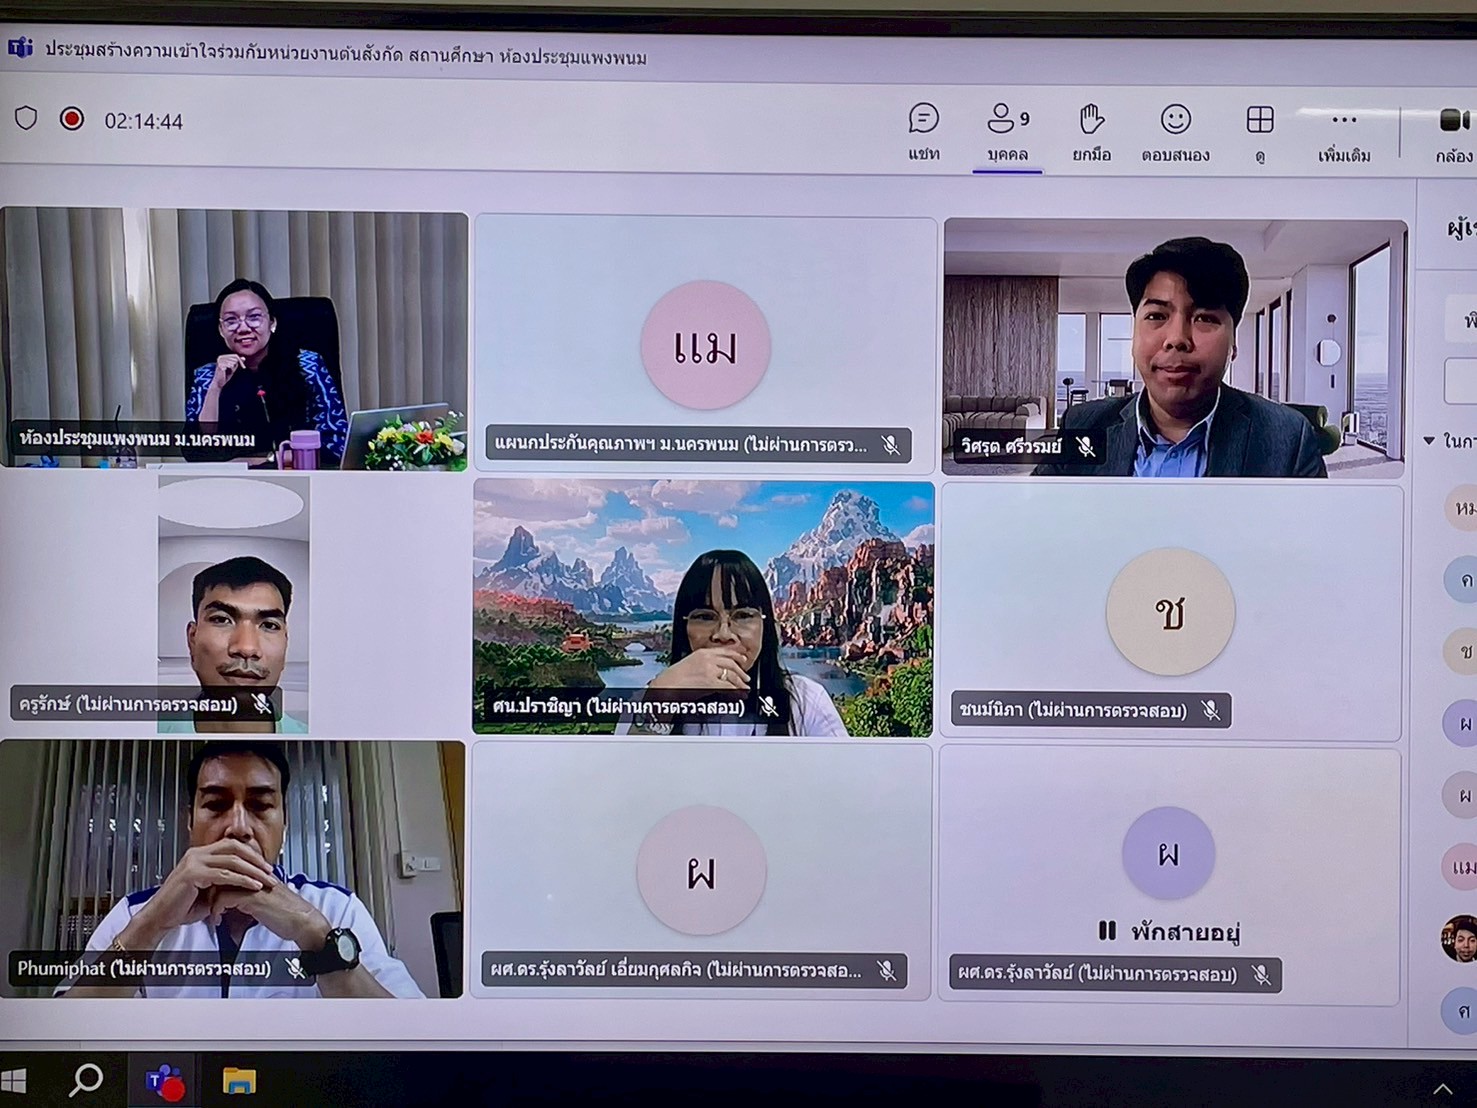Click the ชนม์นิภา participant avatar tile
1477x1108 pixels.
1170,612
